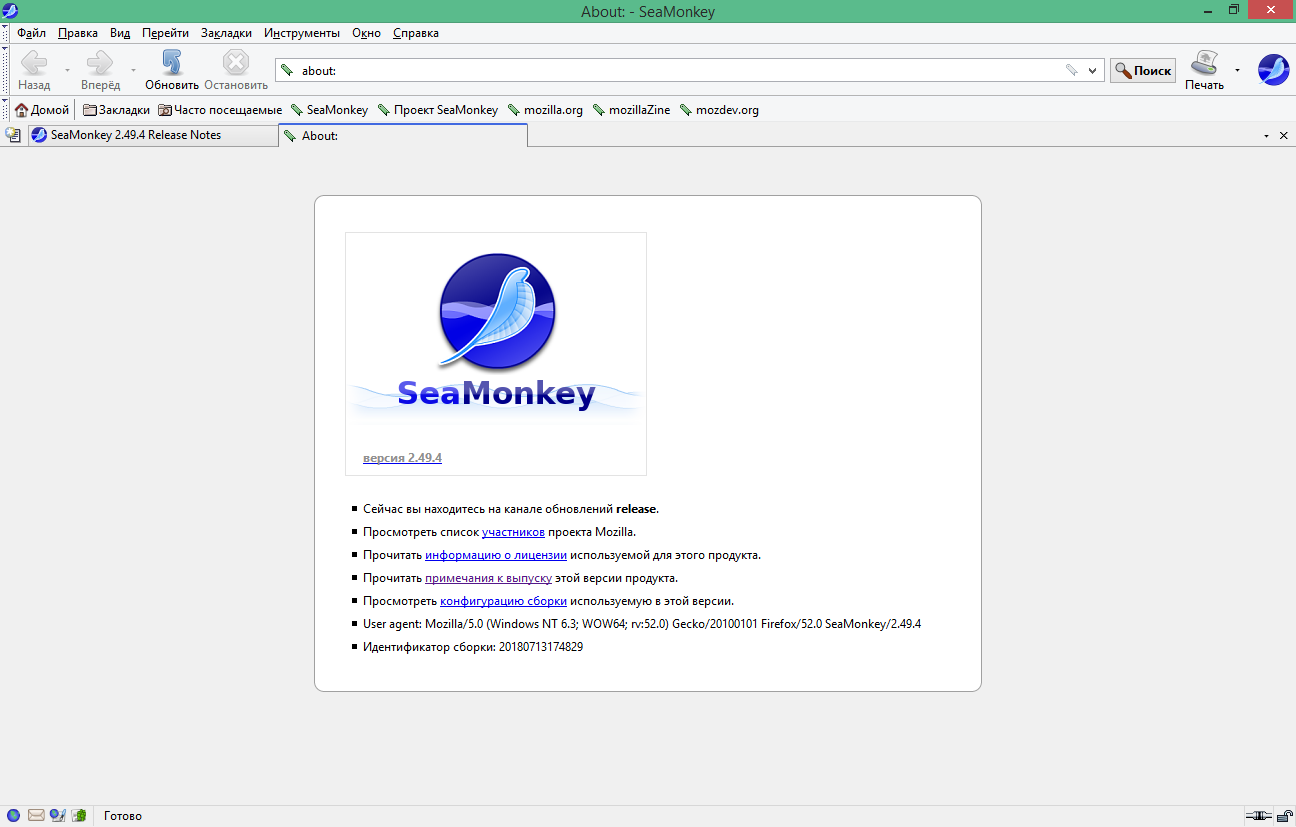Open mozilla.org bookmark
The width and height of the screenshot is (1296, 827).
(x=545, y=110)
